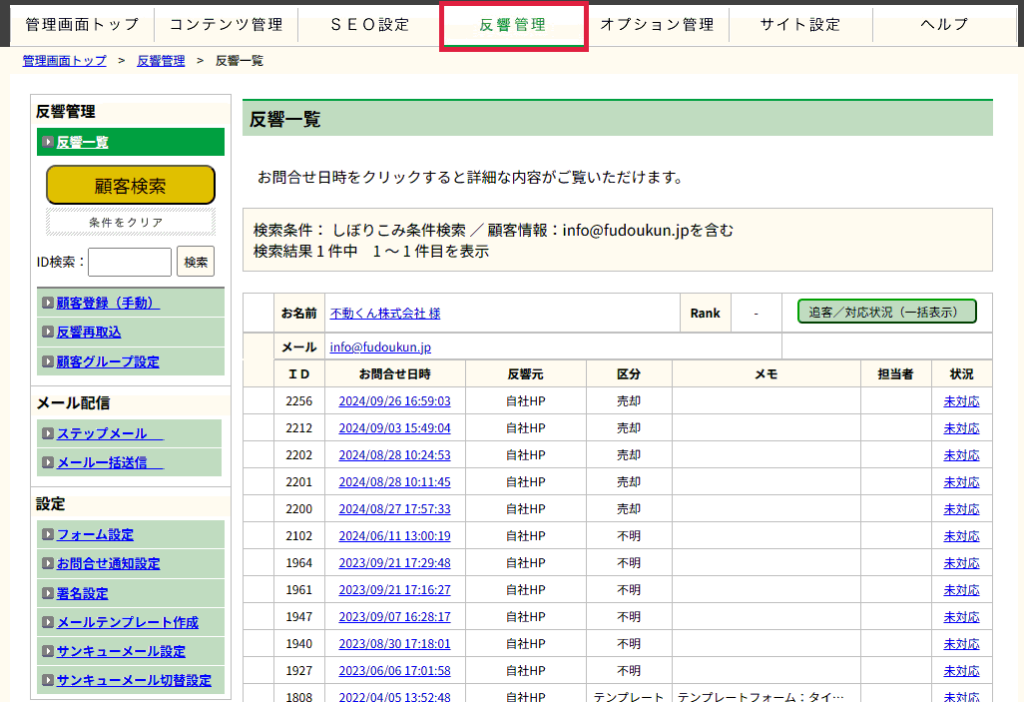1024x702 pixels.
Task: Open ステップメール in the sidebar
Action: pyautogui.click(x=102, y=434)
